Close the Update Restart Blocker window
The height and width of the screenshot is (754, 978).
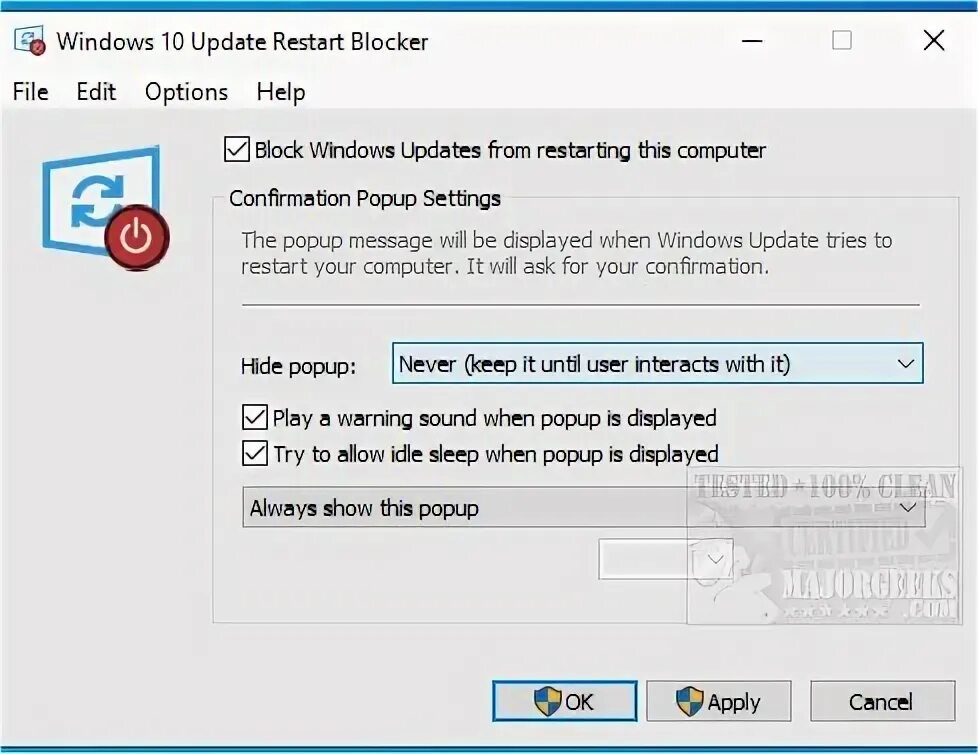[934, 41]
